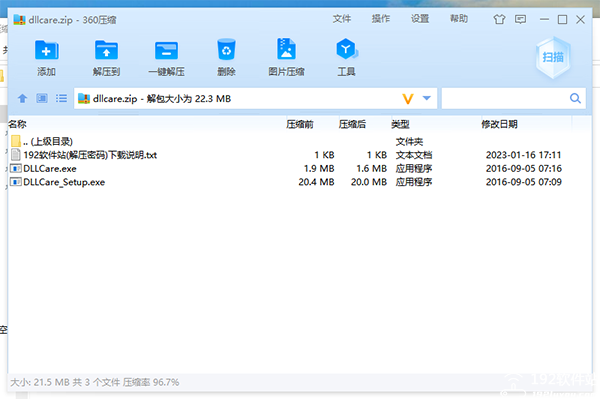Click the status bar size summary text
Image resolution: width=600 pixels, height=399 pixels.
point(95,382)
